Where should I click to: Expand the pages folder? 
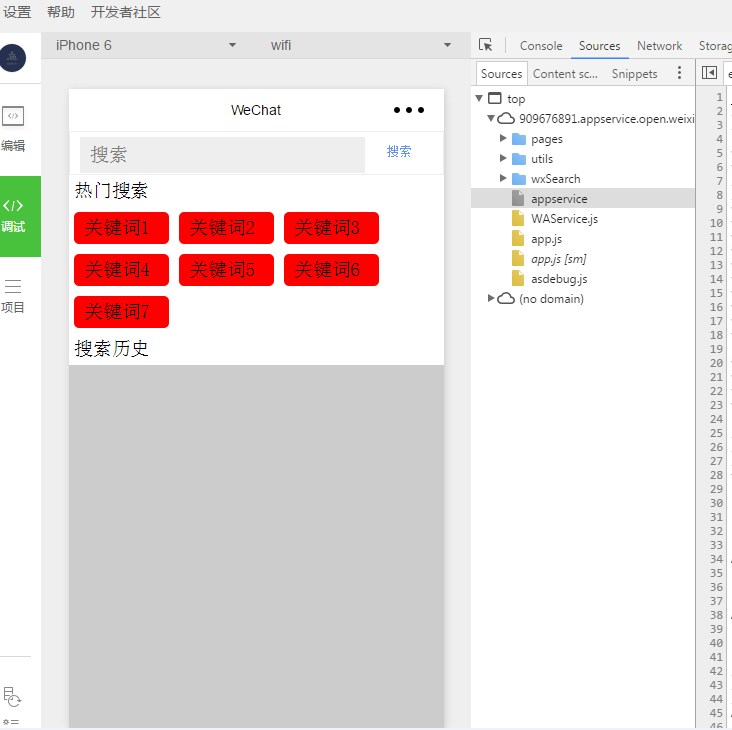pos(503,139)
